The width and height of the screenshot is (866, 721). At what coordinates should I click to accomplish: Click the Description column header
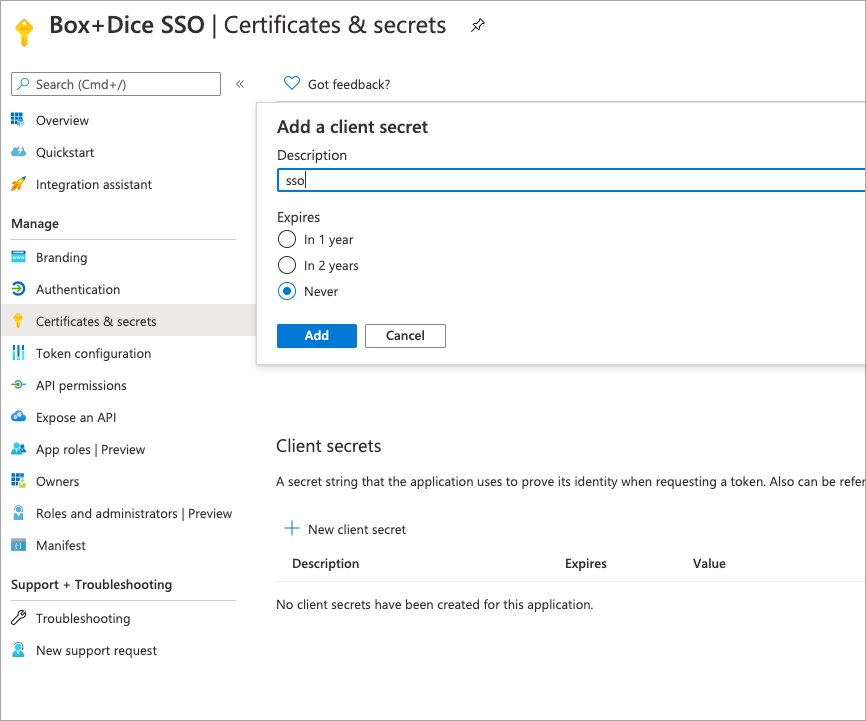(325, 564)
